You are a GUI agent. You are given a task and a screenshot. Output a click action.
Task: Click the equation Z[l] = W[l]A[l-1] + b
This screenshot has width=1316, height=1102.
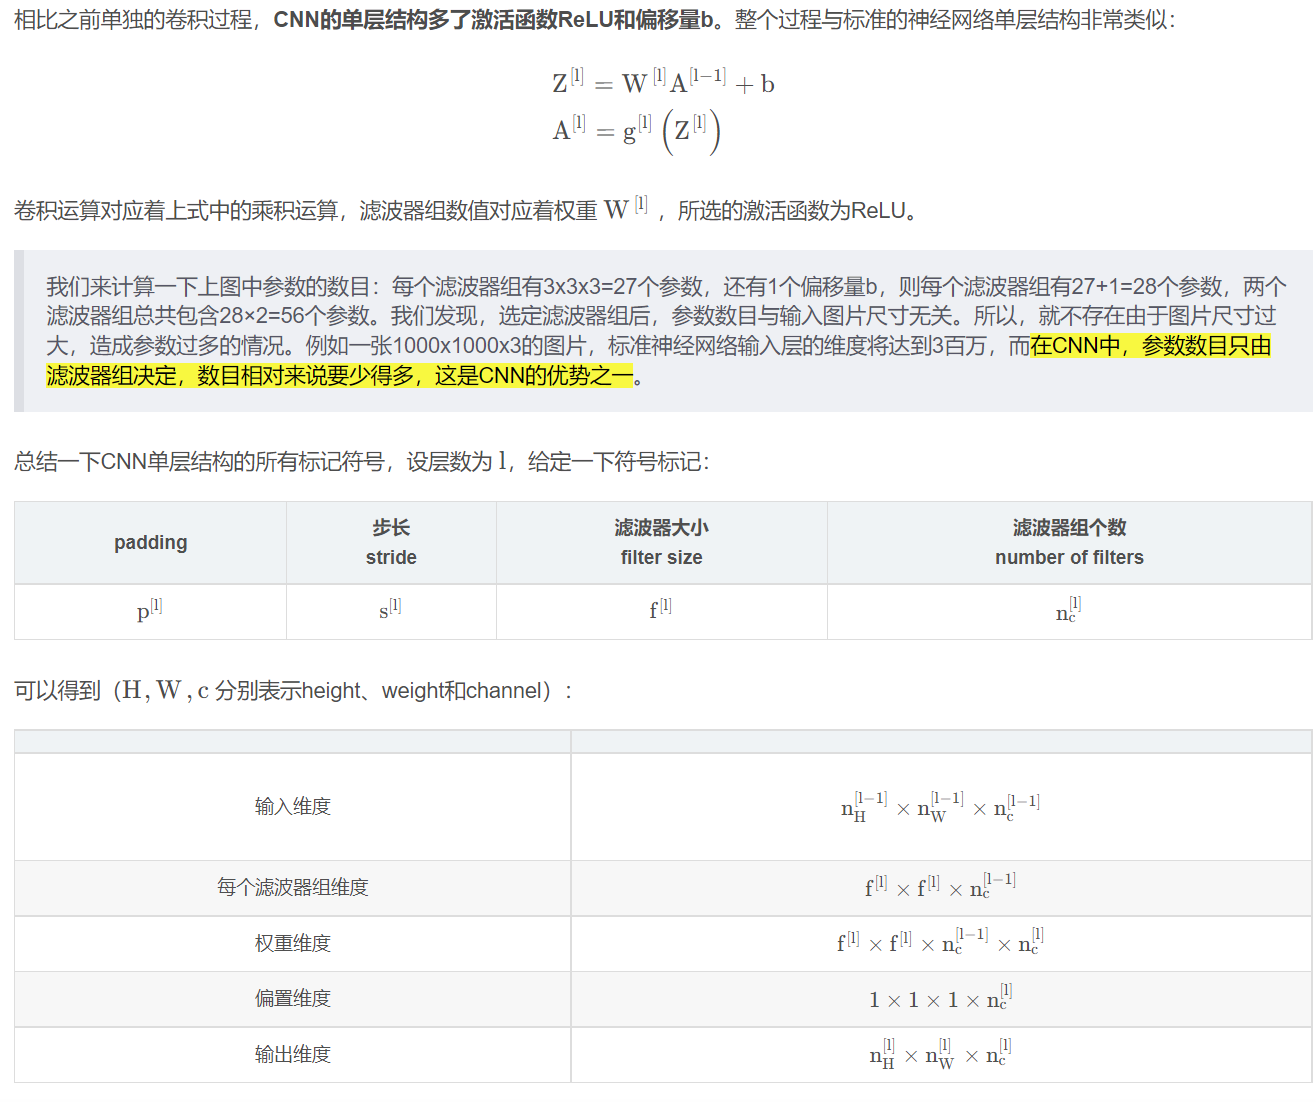tap(664, 81)
